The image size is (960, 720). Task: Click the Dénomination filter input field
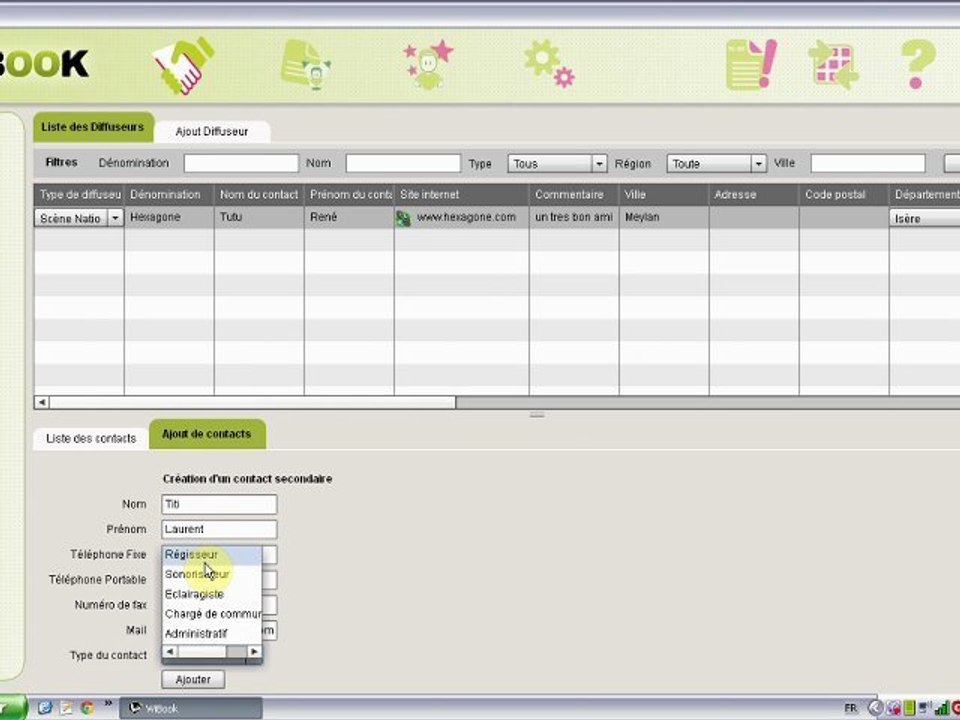pos(241,163)
